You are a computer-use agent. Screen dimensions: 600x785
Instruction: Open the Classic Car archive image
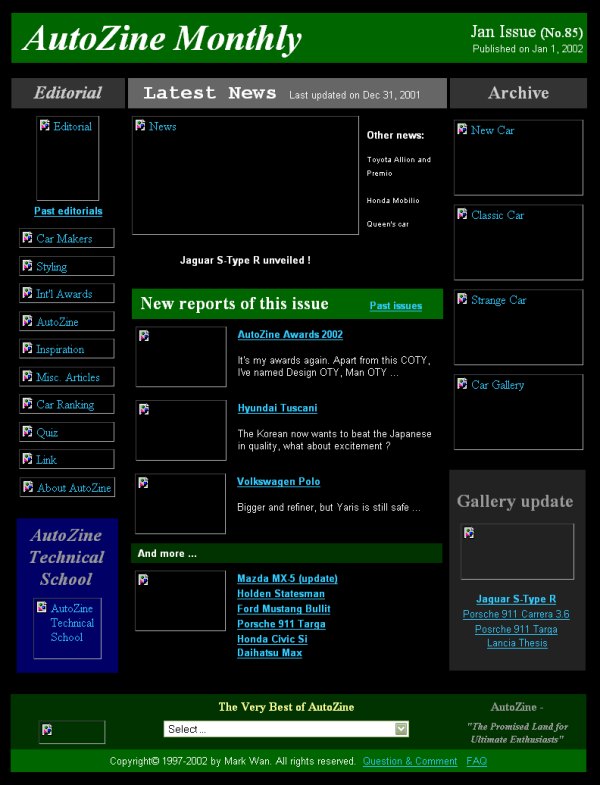click(518, 242)
